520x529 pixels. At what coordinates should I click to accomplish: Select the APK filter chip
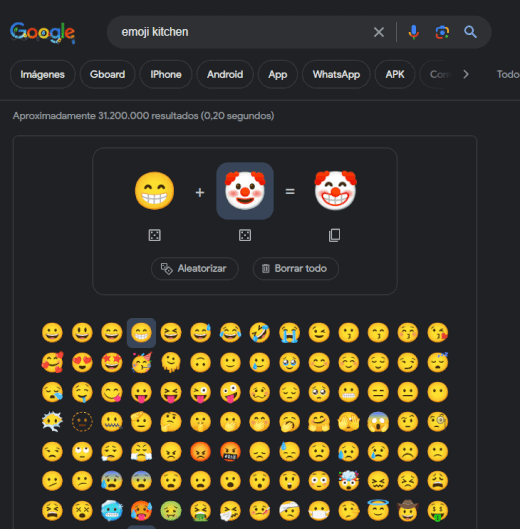(x=395, y=74)
